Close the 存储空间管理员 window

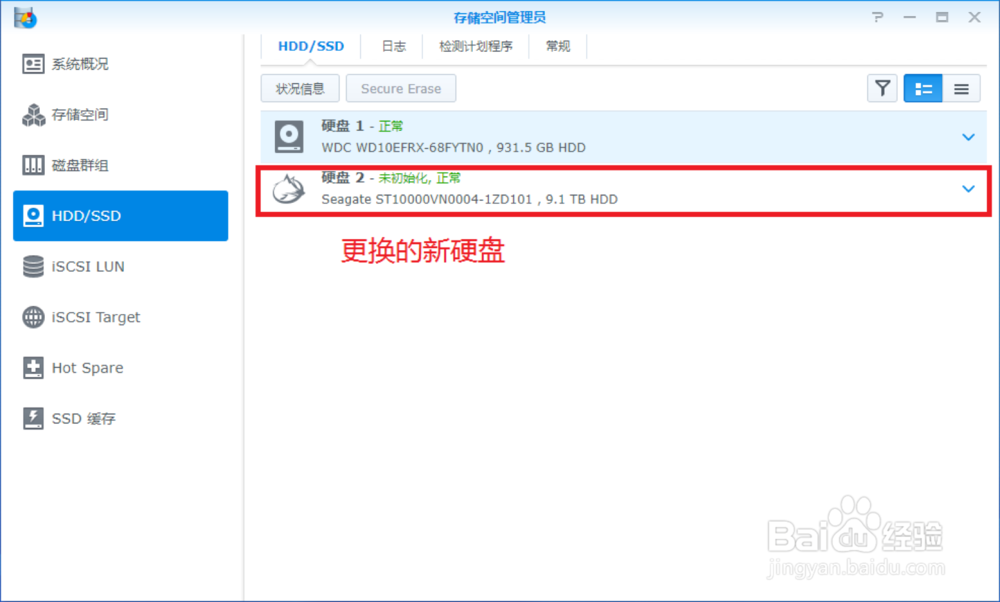click(974, 17)
